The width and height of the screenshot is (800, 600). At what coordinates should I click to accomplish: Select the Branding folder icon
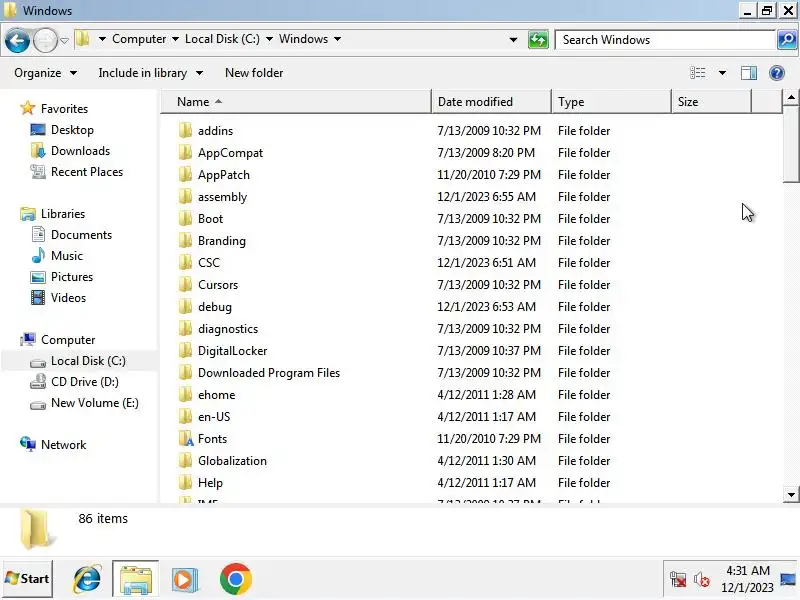(x=186, y=240)
